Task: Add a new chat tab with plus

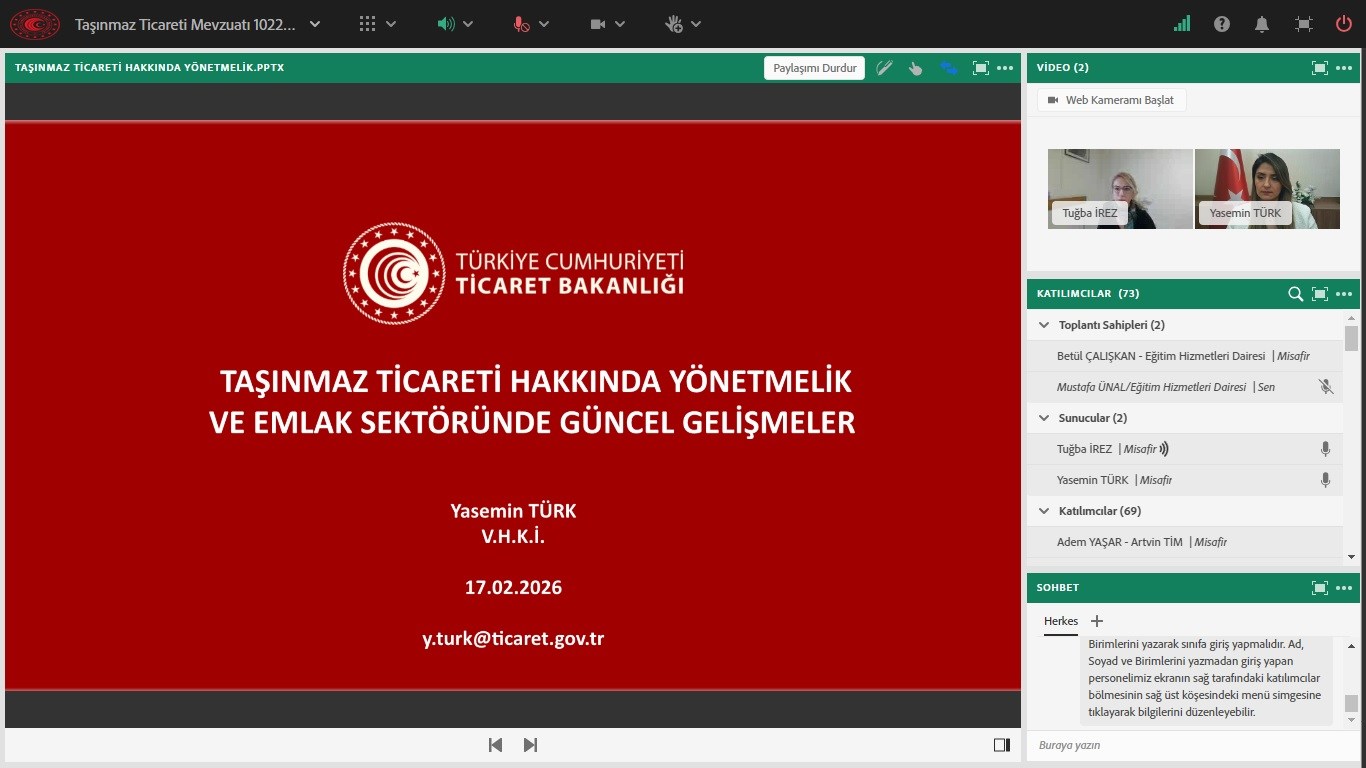Action: click(1096, 621)
